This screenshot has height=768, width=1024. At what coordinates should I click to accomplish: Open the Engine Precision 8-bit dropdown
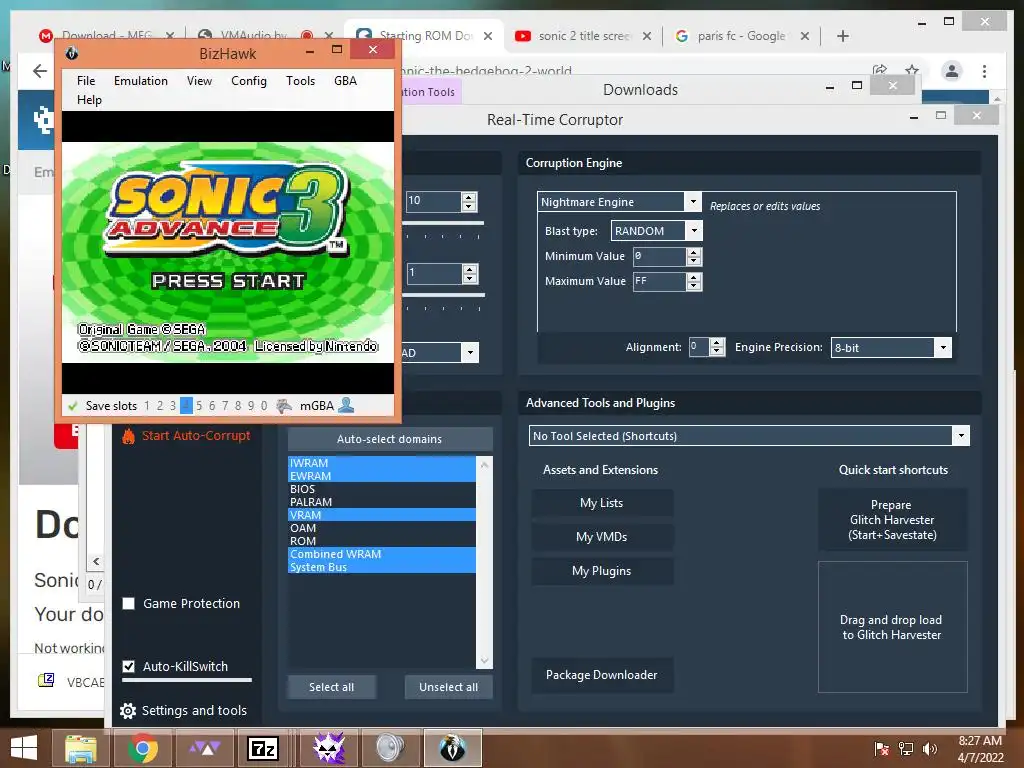(942, 347)
